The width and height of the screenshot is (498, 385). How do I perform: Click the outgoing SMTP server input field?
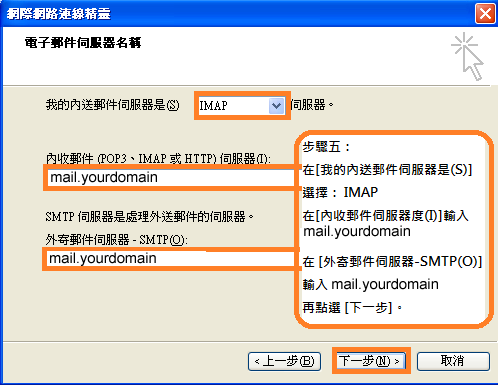170,259
